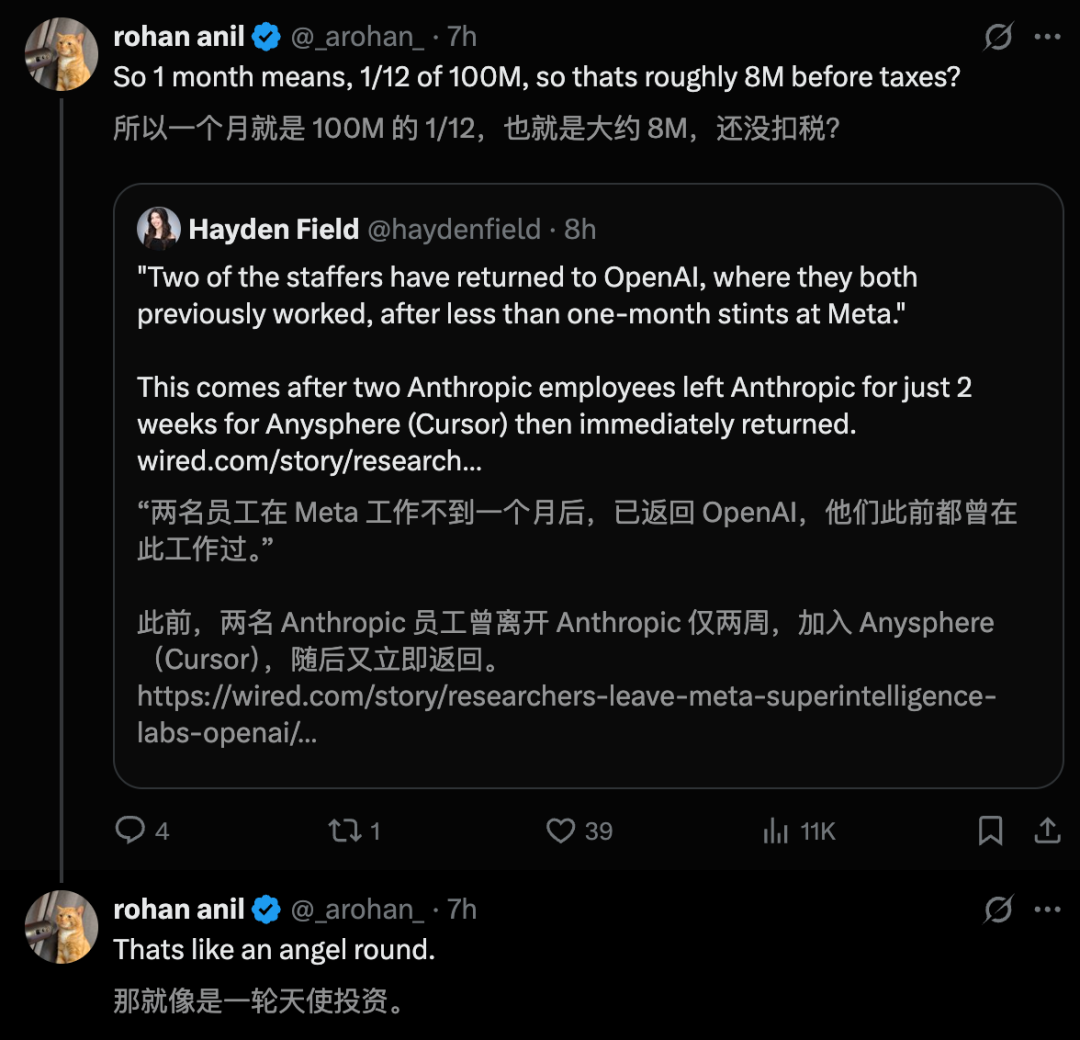The image size is (1080, 1040).
Task: Click the @_arohan_ handle in the reply tweet
Action: pos(357,909)
